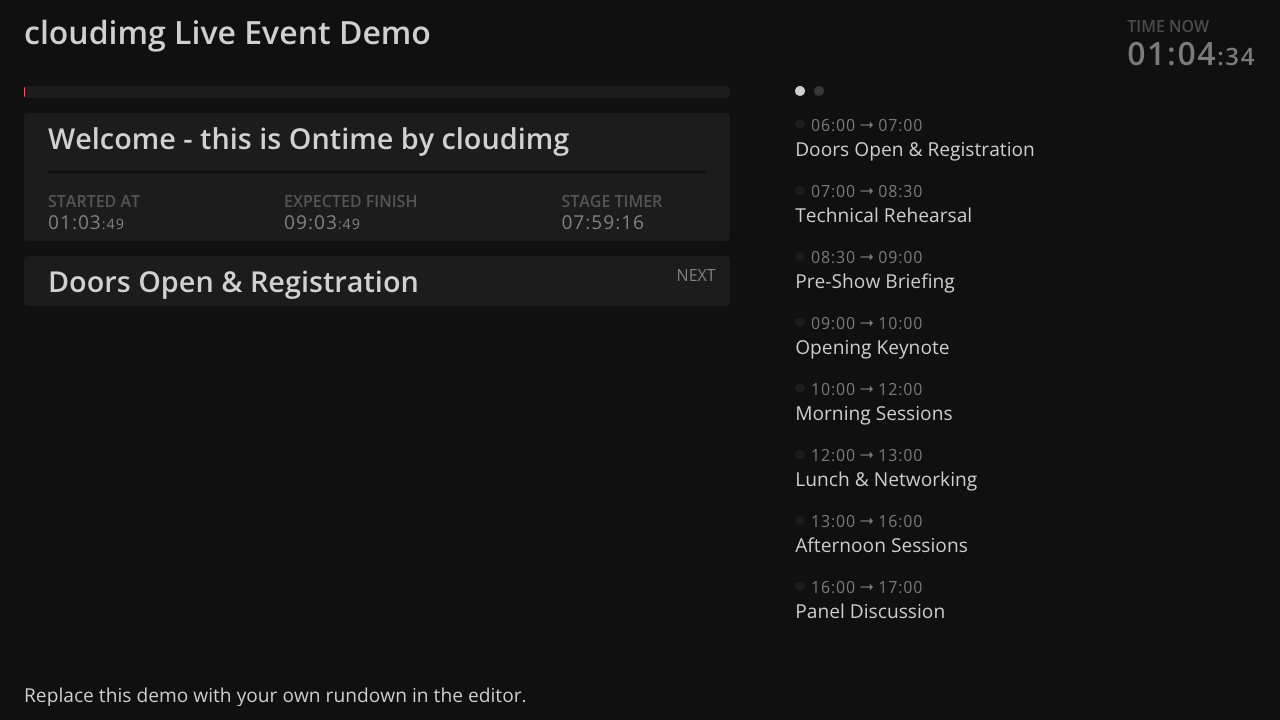Screen dimensions: 1280x720
Task: Select the "Morning Sessions" schedule entry
Action: click(x=874, y=414)
